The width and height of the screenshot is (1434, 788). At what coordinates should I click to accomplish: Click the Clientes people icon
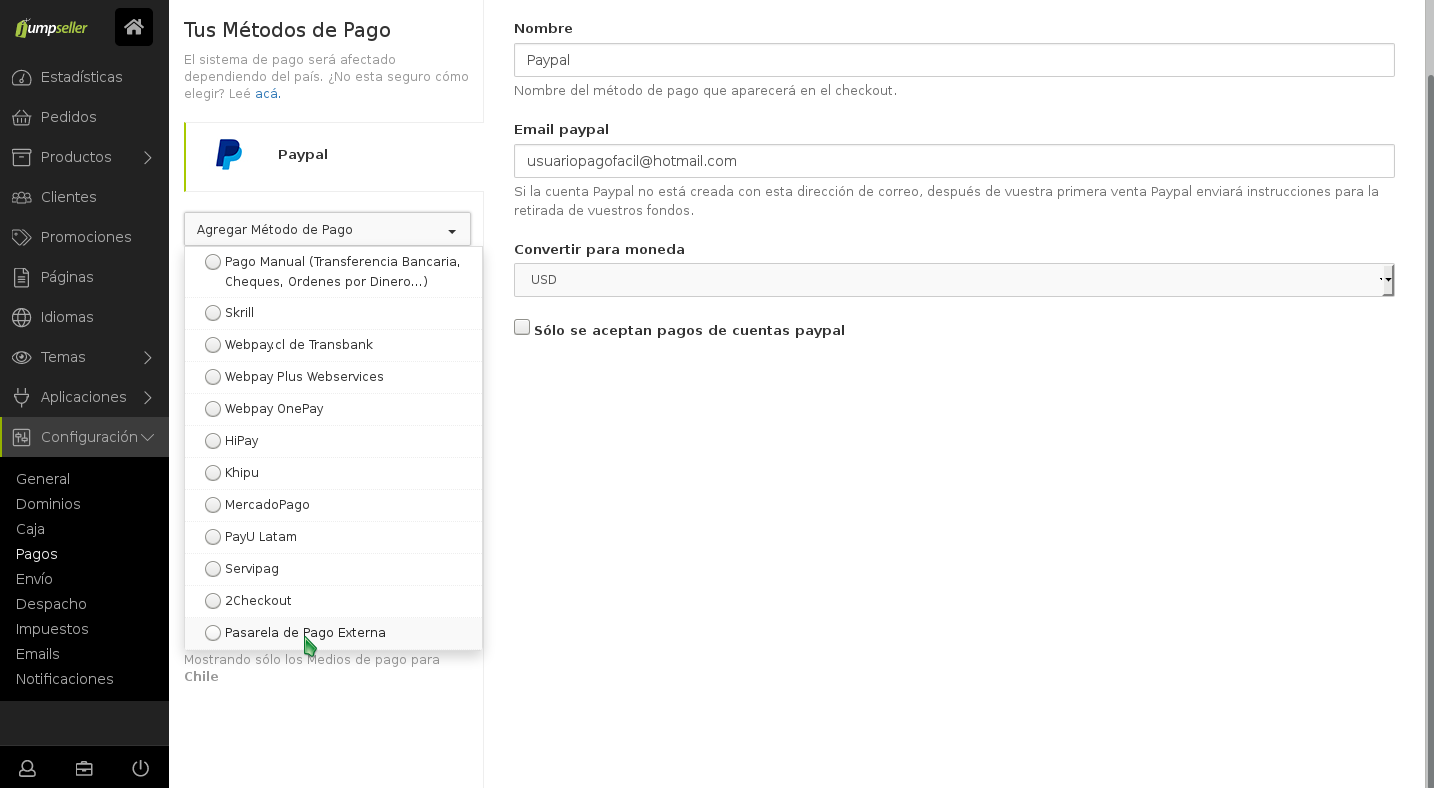(x=21, y=197)
